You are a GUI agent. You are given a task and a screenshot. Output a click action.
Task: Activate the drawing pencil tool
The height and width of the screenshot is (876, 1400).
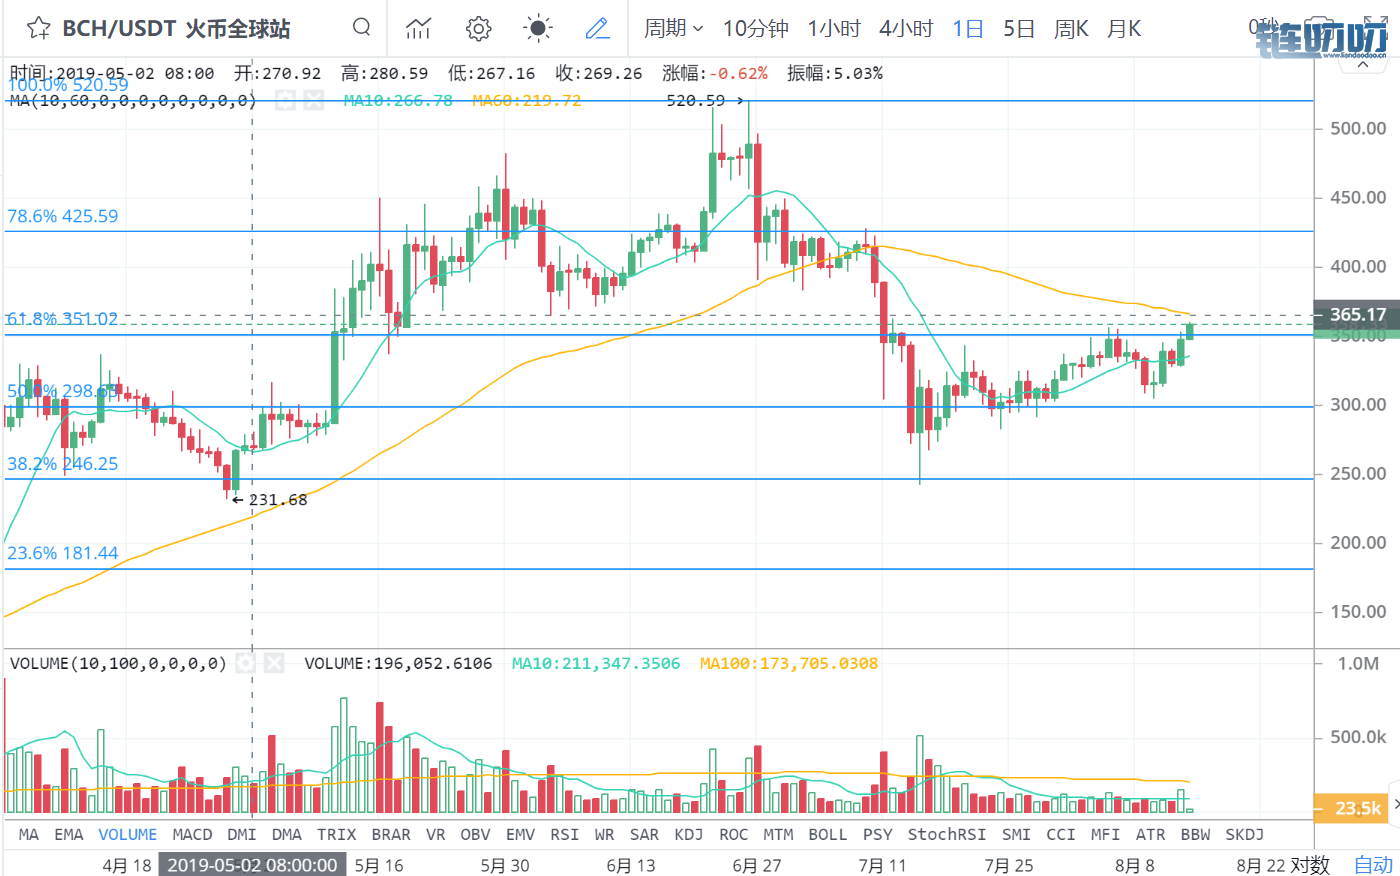(597, 28)
